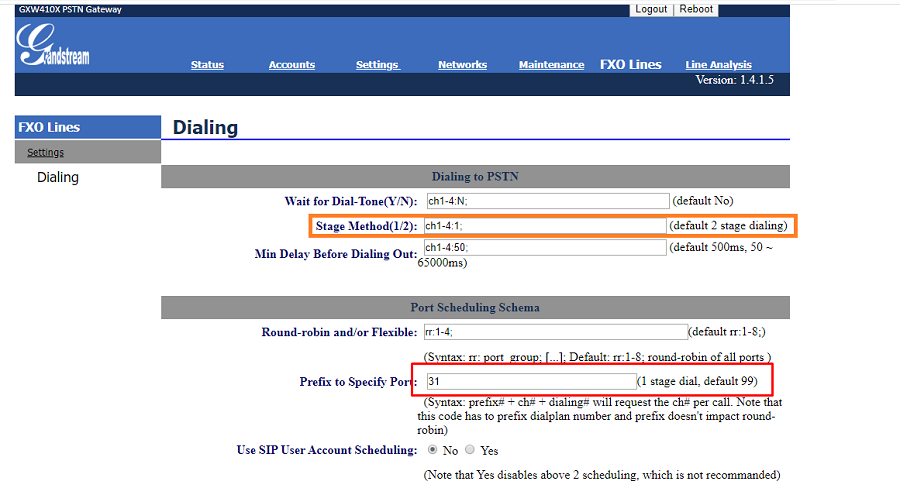
Task: Open the Networks menu
Action: [x=462, y=65]
